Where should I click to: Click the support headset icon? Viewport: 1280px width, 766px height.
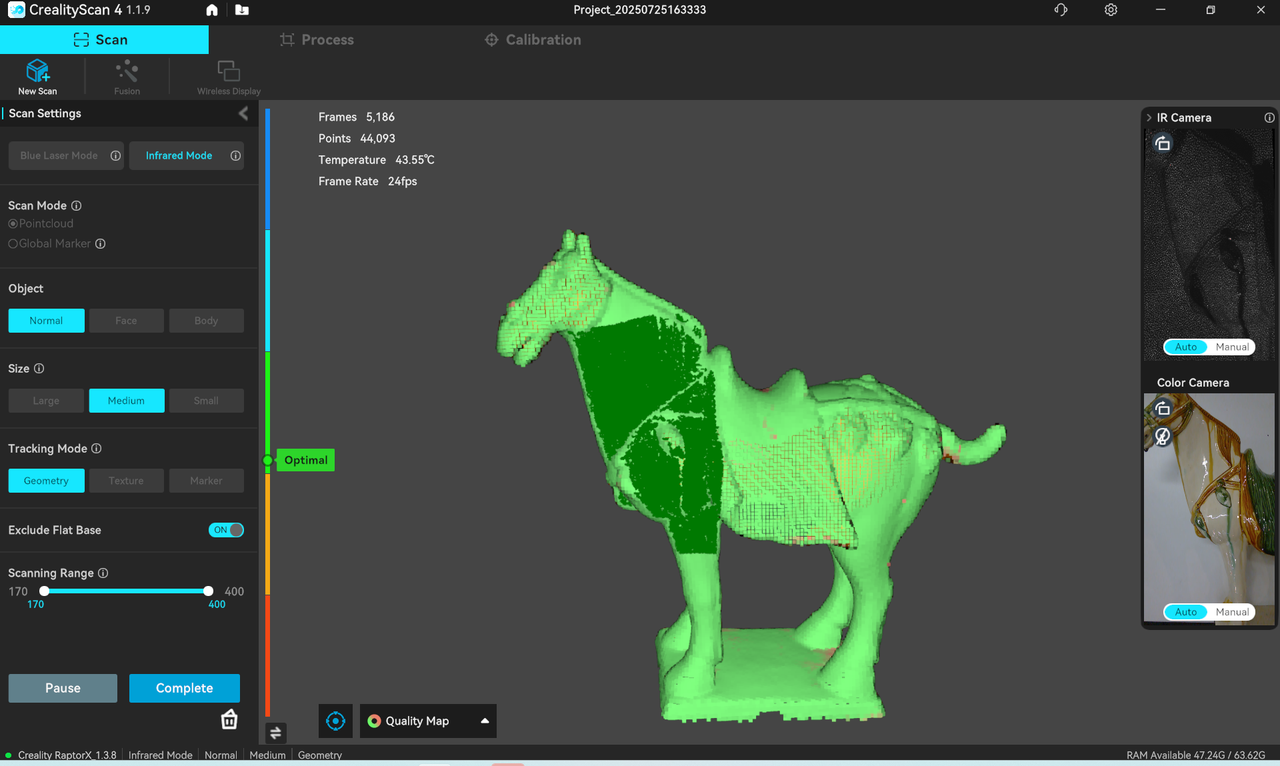click(x=1061, y=10)
